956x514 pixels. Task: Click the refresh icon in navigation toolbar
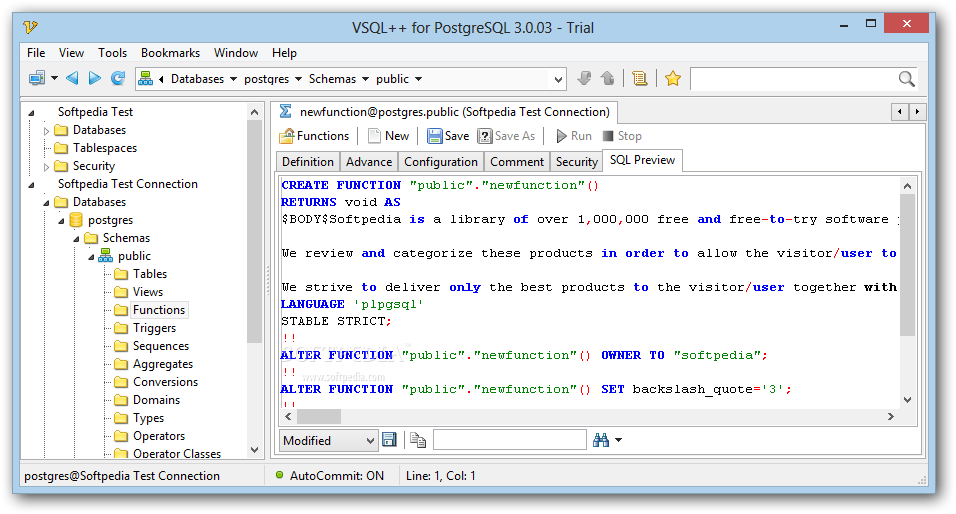pyautogui.click(x=118, y=78)
